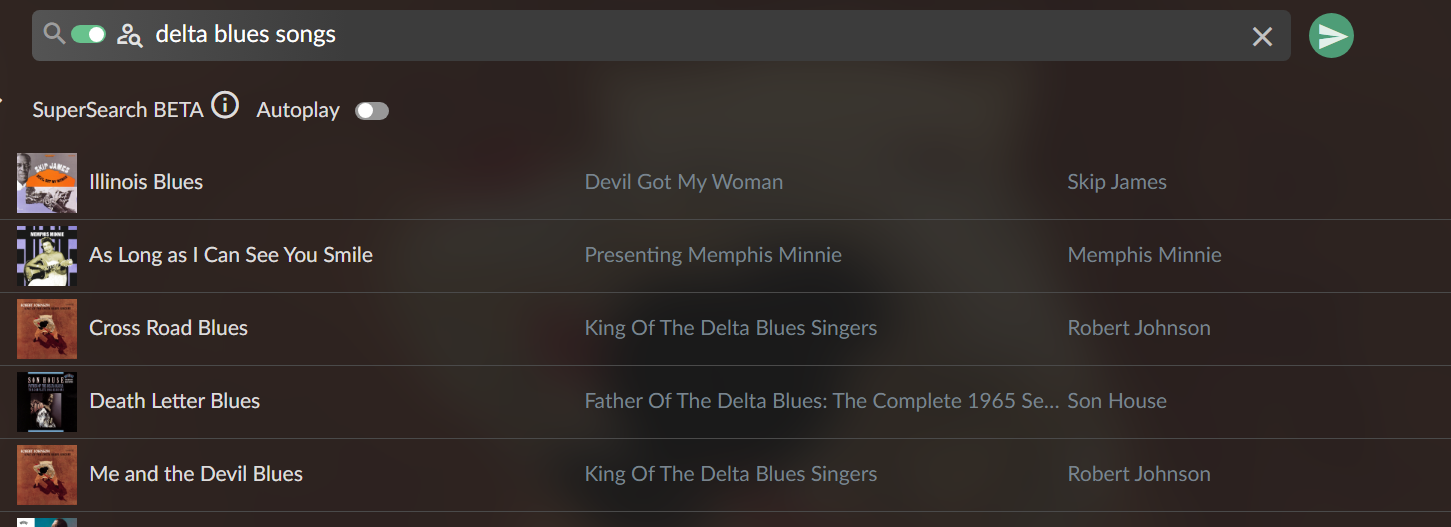Click the magnifying glass search icon
Viewport: 1451px width, 527px height.
54,35
